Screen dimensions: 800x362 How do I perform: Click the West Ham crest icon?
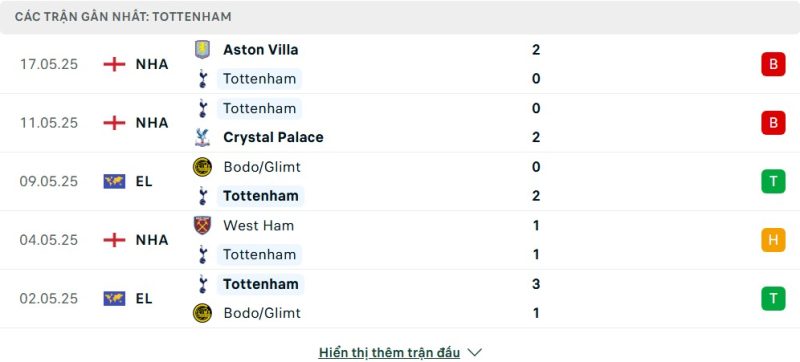click(203, 225)
